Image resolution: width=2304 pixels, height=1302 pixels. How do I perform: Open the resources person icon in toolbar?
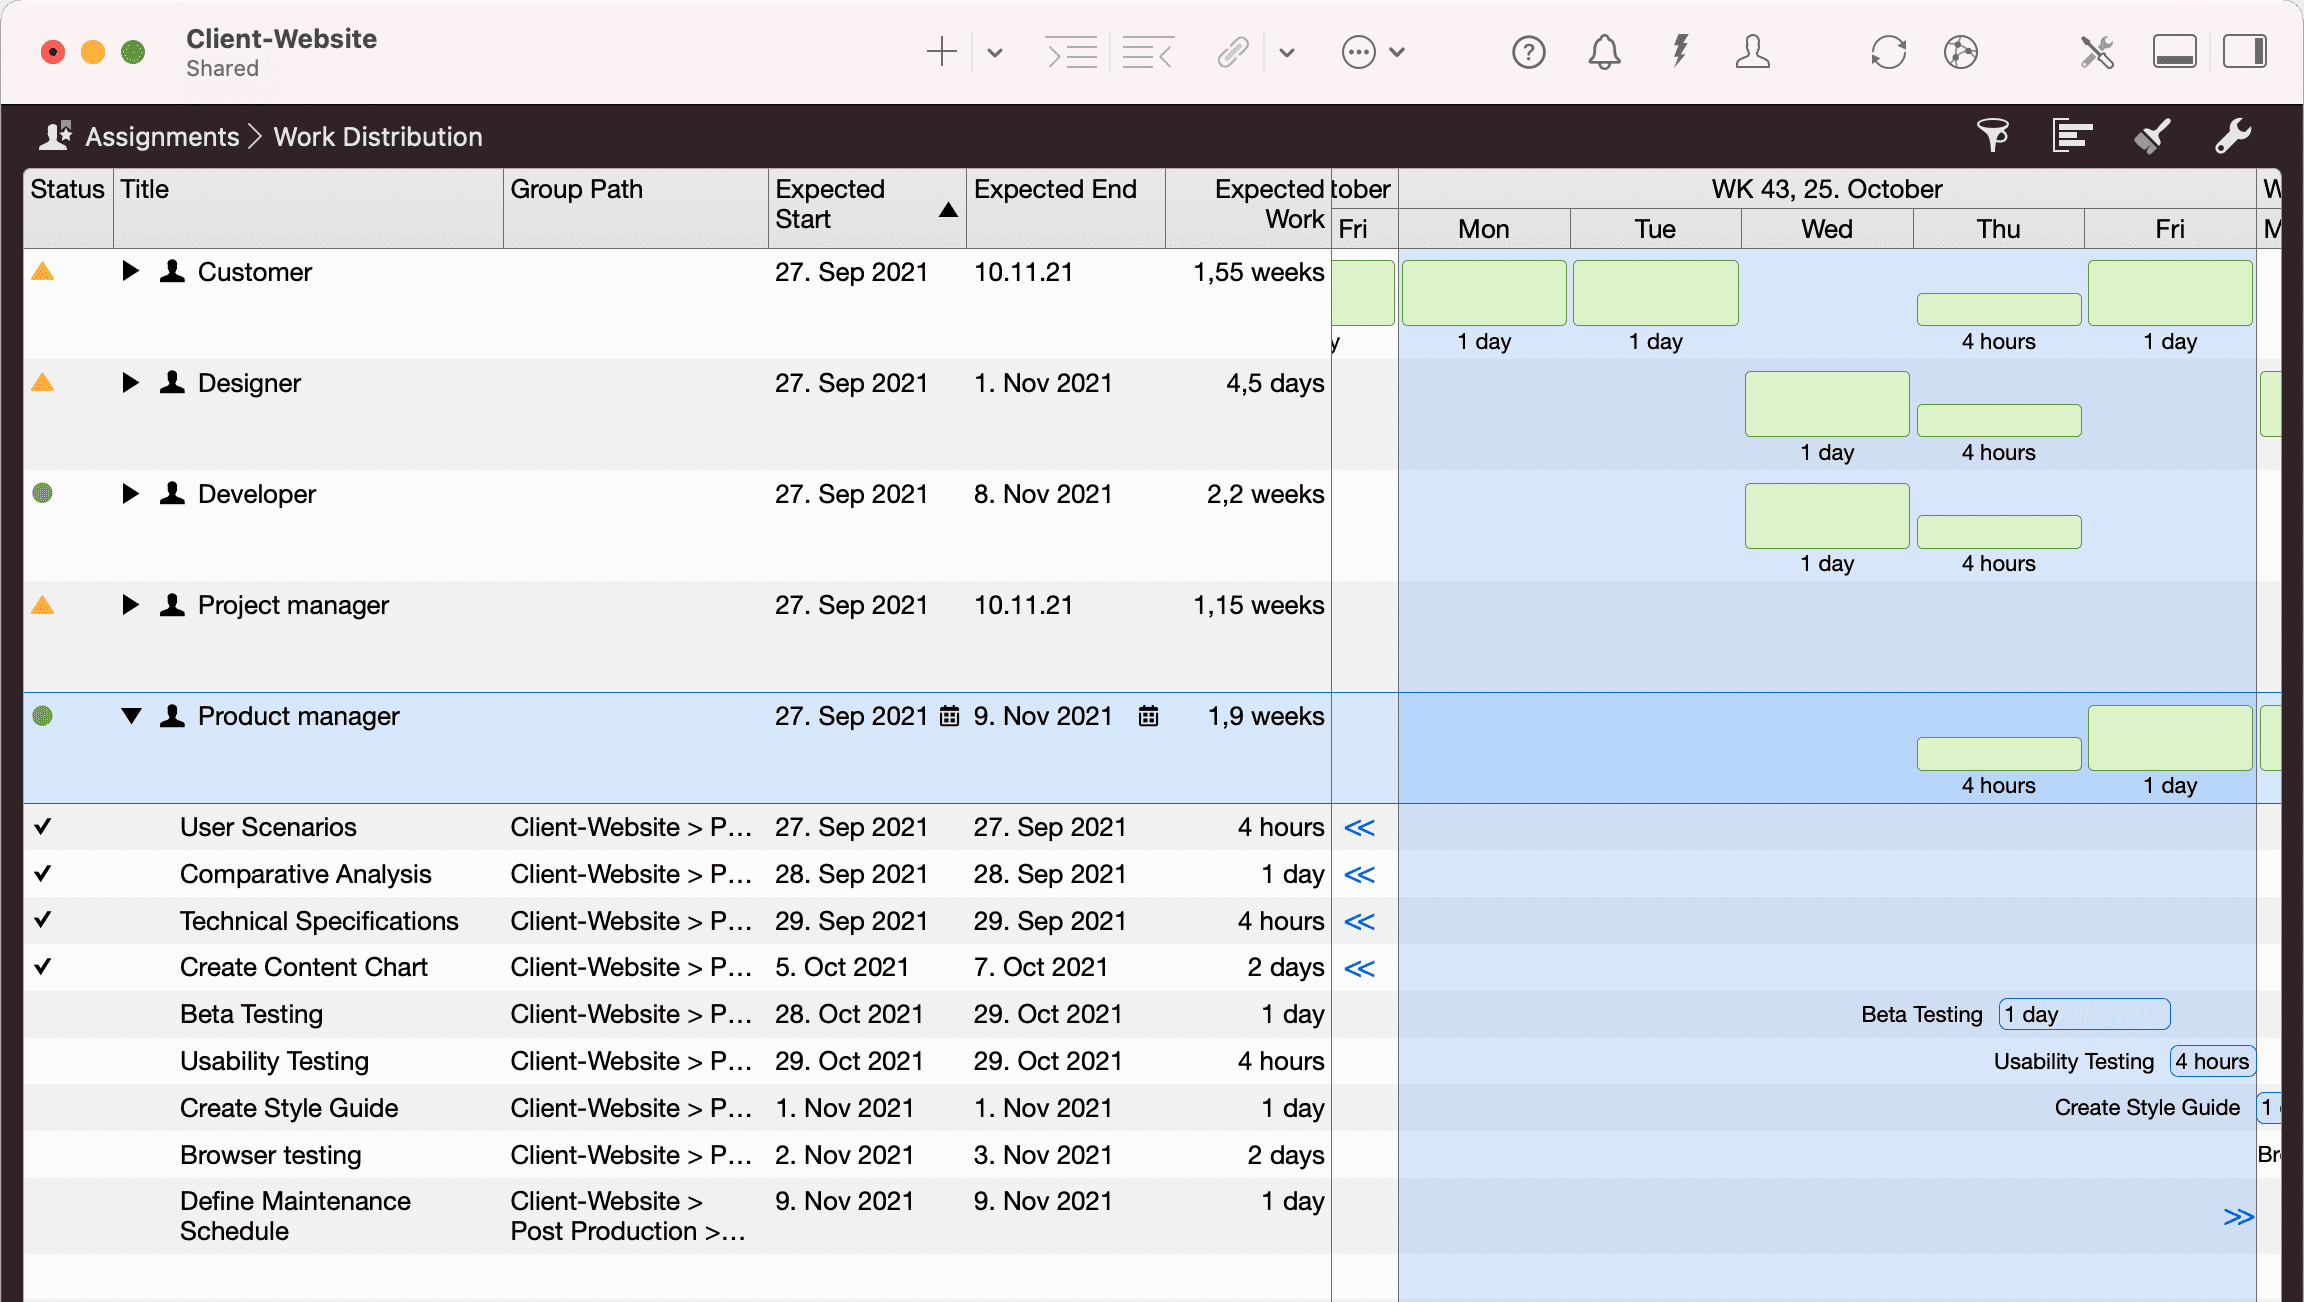(x=1754, y=52)
